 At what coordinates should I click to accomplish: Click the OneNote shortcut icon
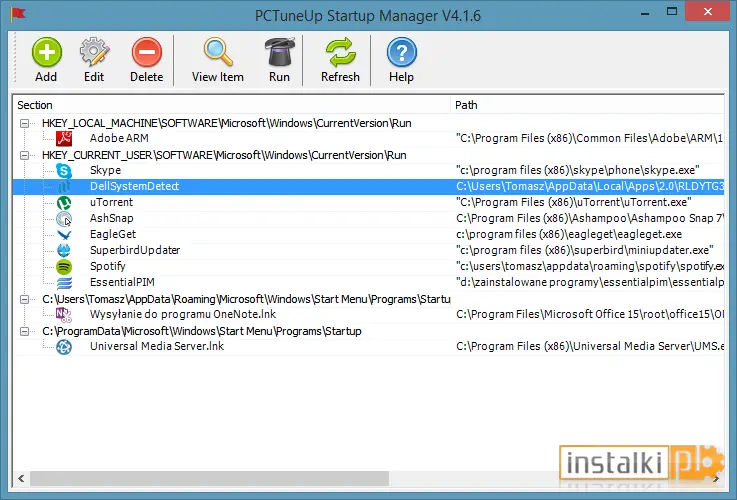point(64,314)
